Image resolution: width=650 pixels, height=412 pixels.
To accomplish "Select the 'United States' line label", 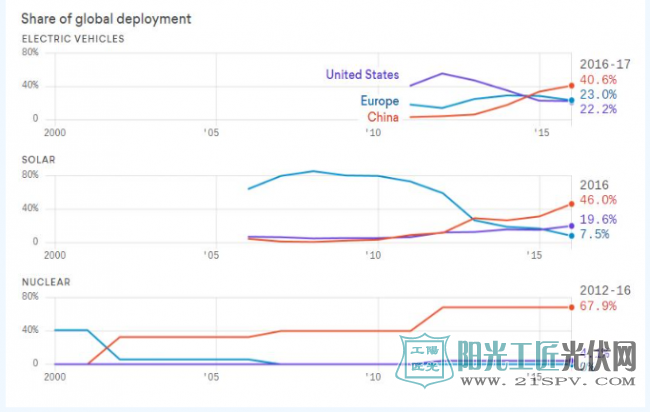I will [362, 74].
